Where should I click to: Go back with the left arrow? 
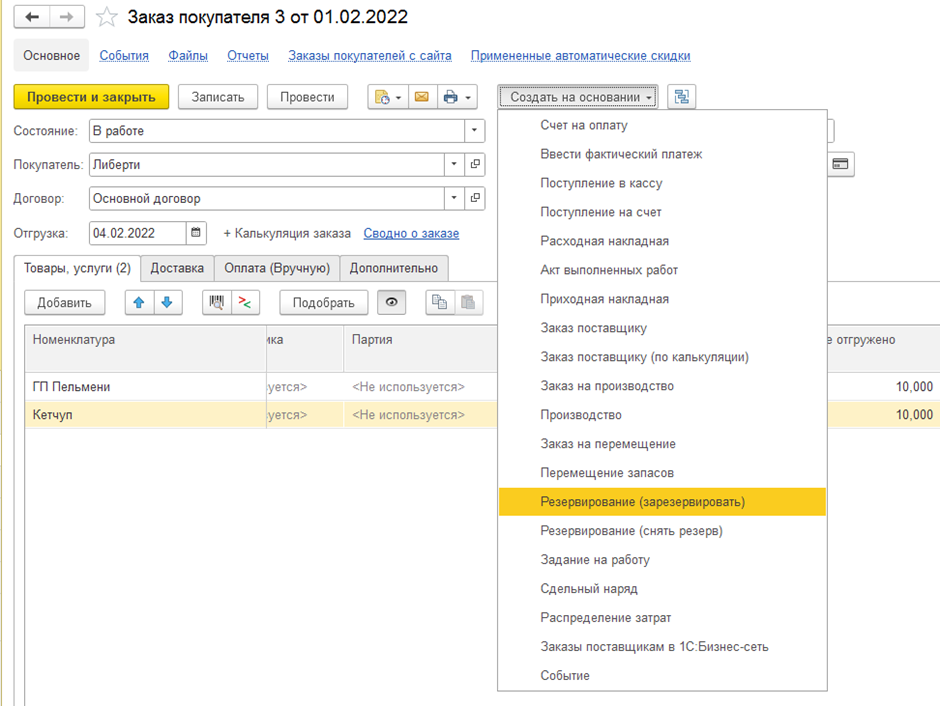pos(32,17)
